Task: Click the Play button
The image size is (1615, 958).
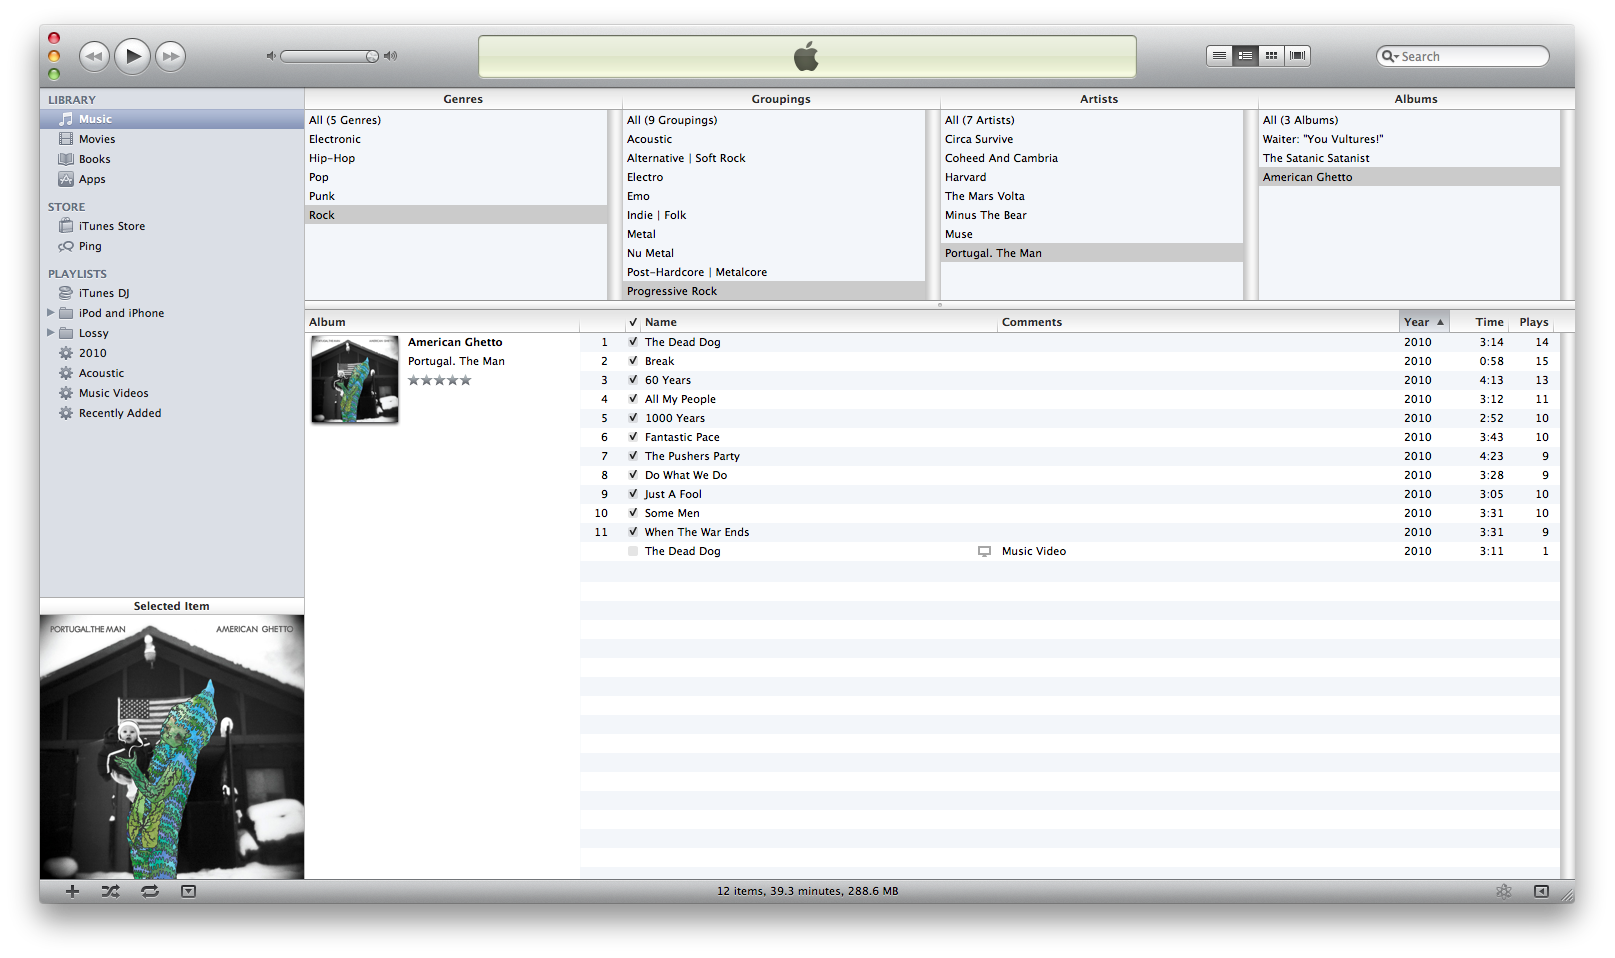Action: [x=133, y=56]
